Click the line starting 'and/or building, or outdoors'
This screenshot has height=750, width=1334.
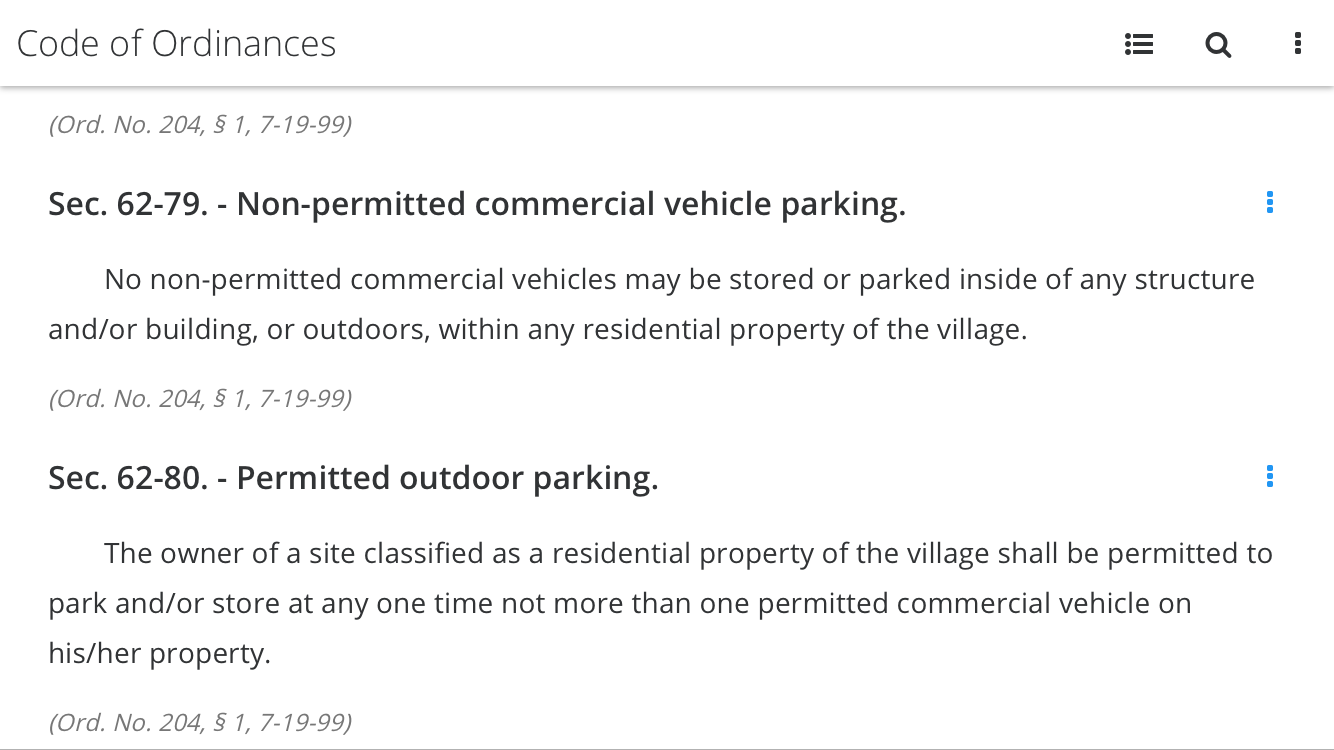[538, 329]
